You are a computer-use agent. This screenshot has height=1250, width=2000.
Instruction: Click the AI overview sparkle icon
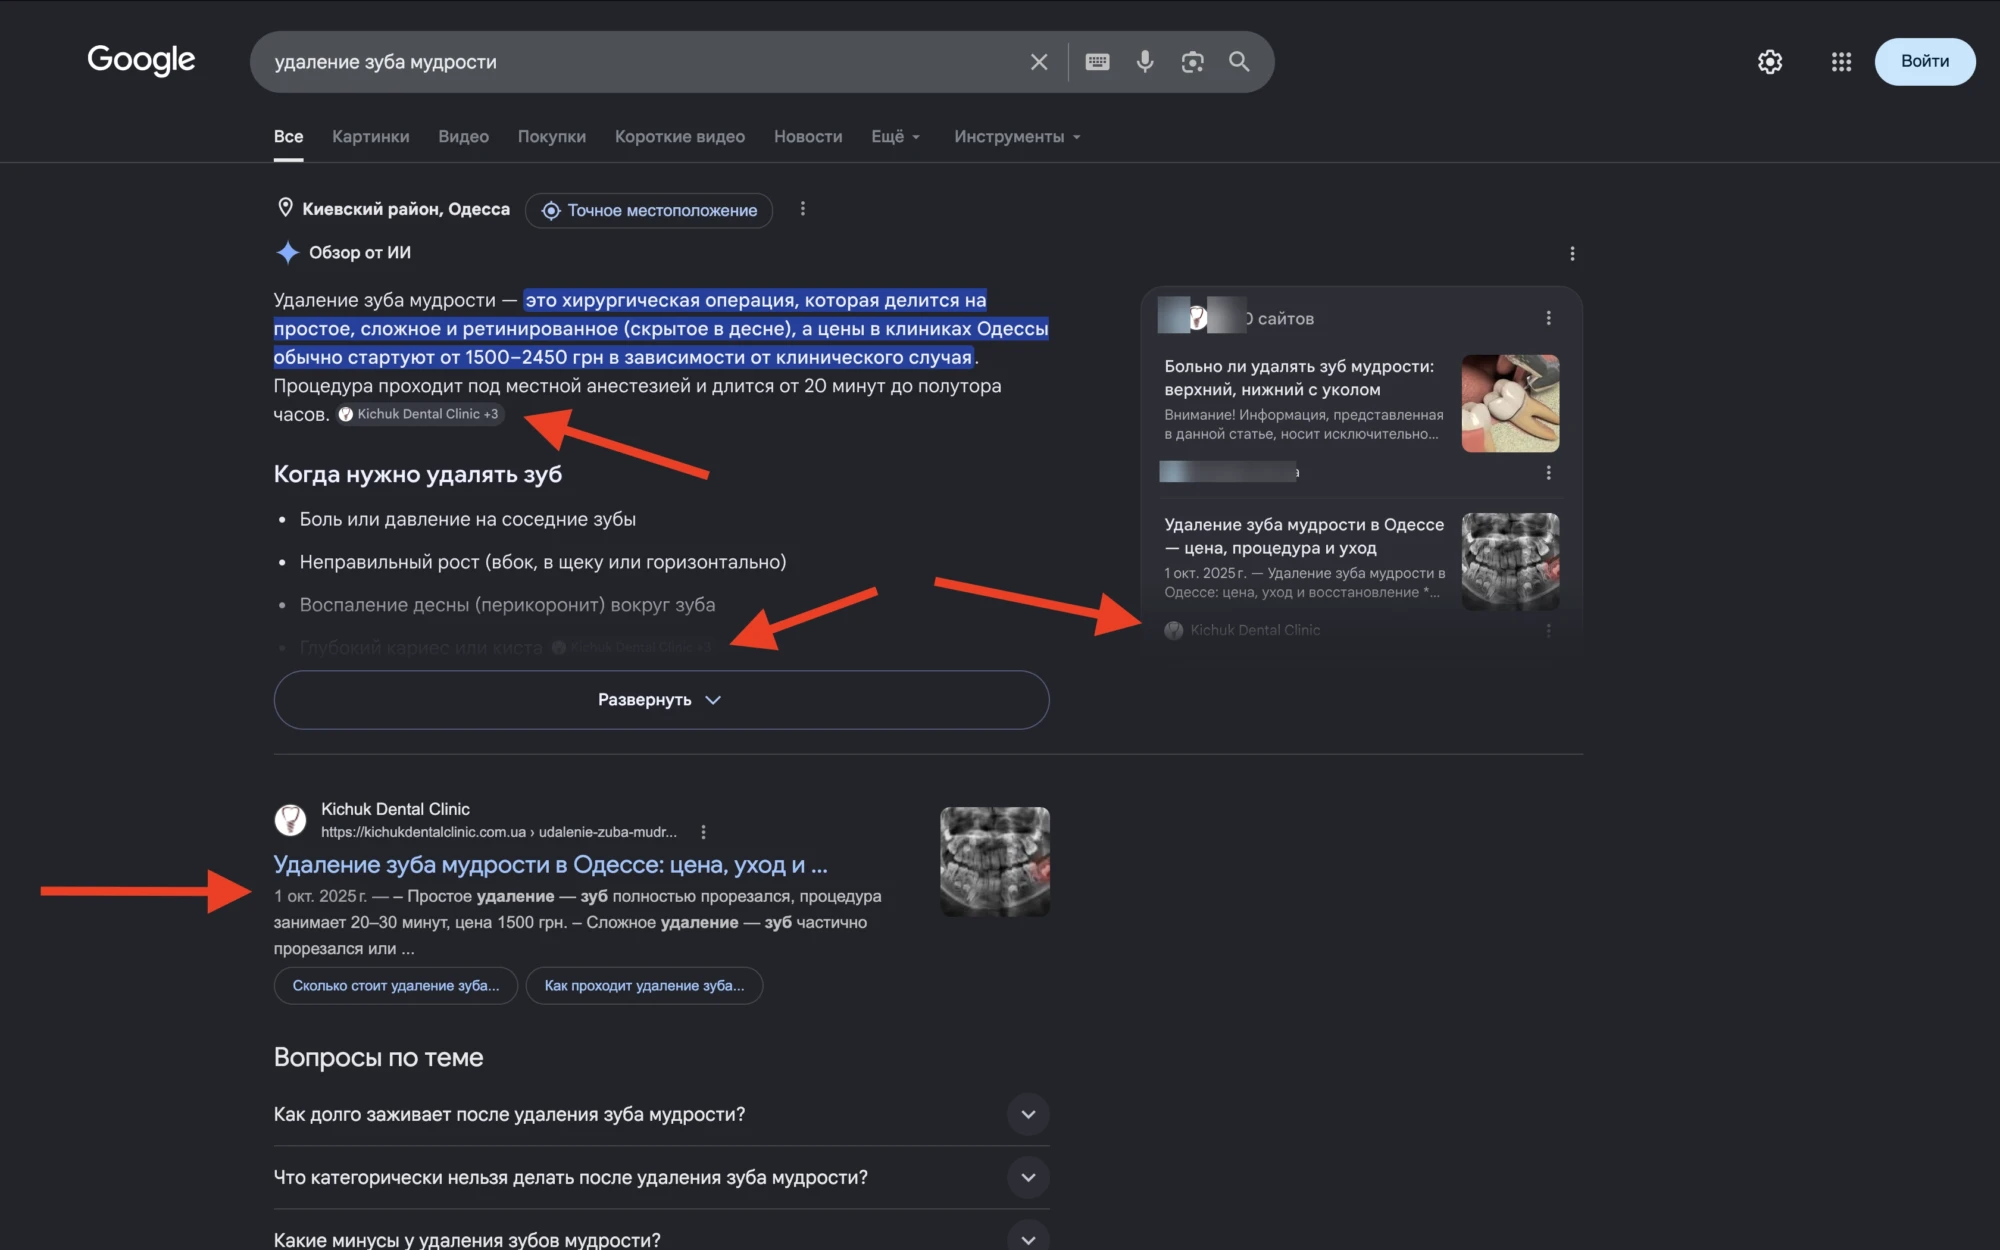(287, 253)
